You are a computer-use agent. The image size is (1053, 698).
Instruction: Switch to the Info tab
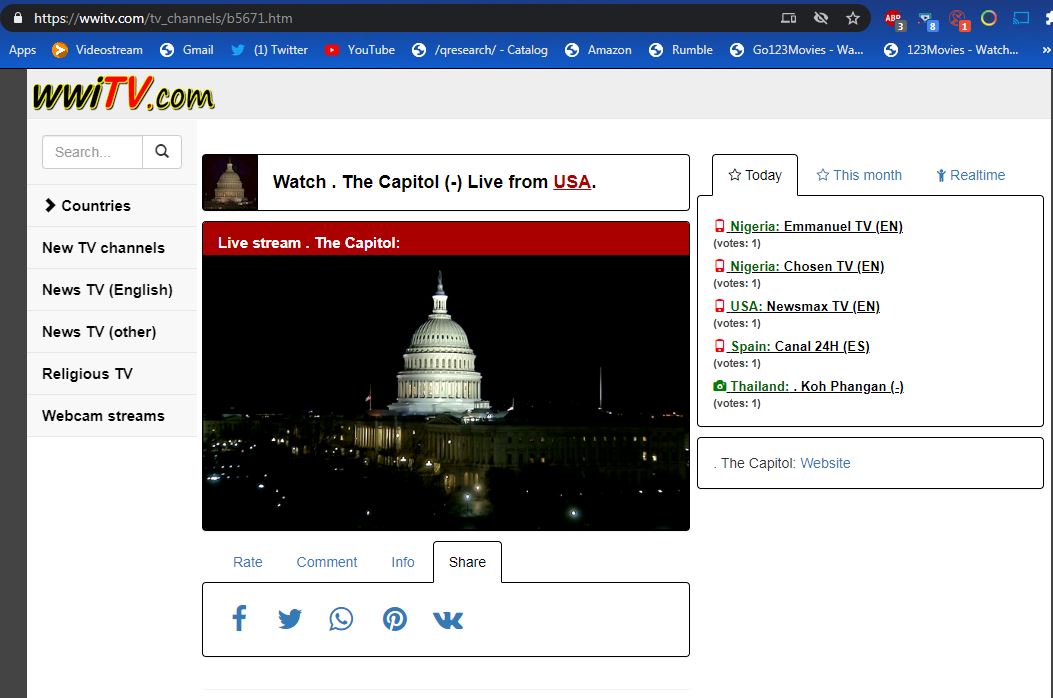point(403,562)
